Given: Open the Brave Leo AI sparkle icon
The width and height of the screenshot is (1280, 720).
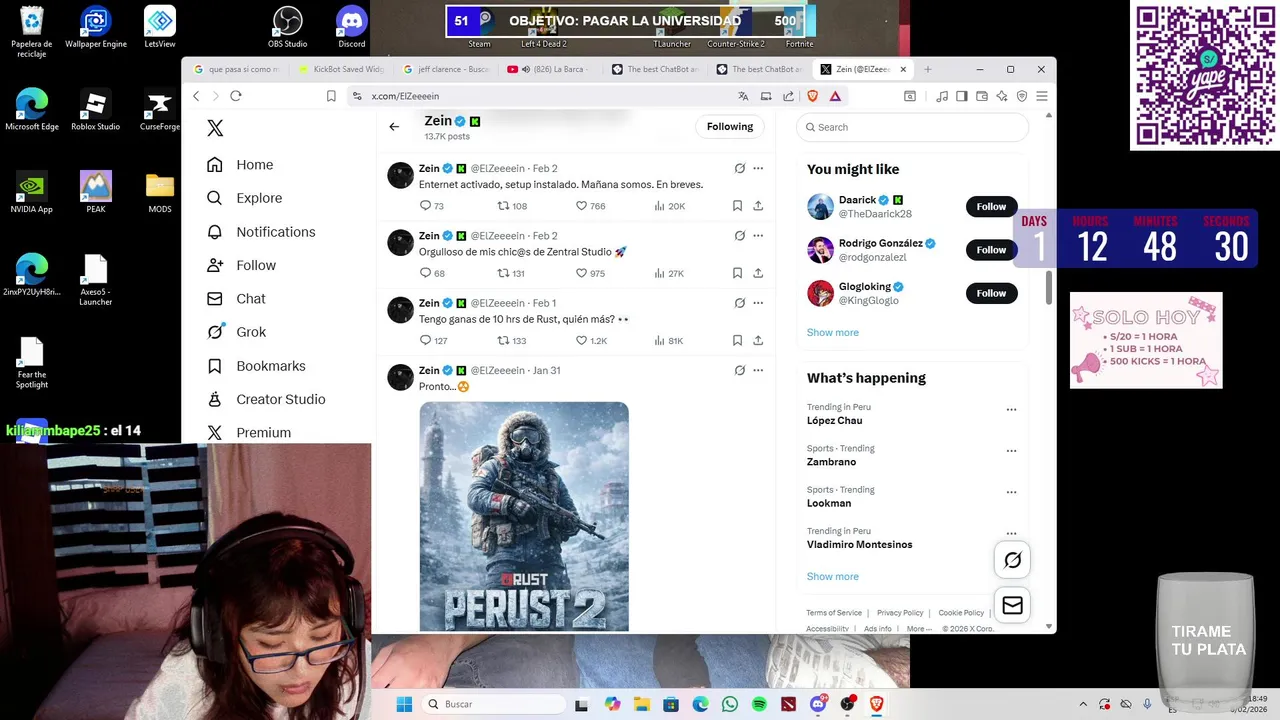Looking at the screenshot, I should click(1001, 96).
